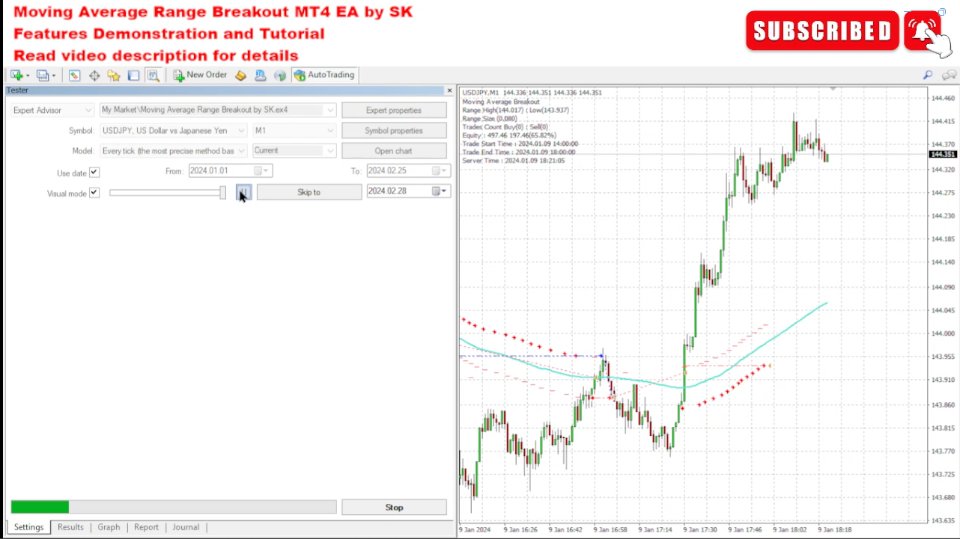Click the Server Time line on the chart
The height and width of the screenshot is (539, 960).
514,160
